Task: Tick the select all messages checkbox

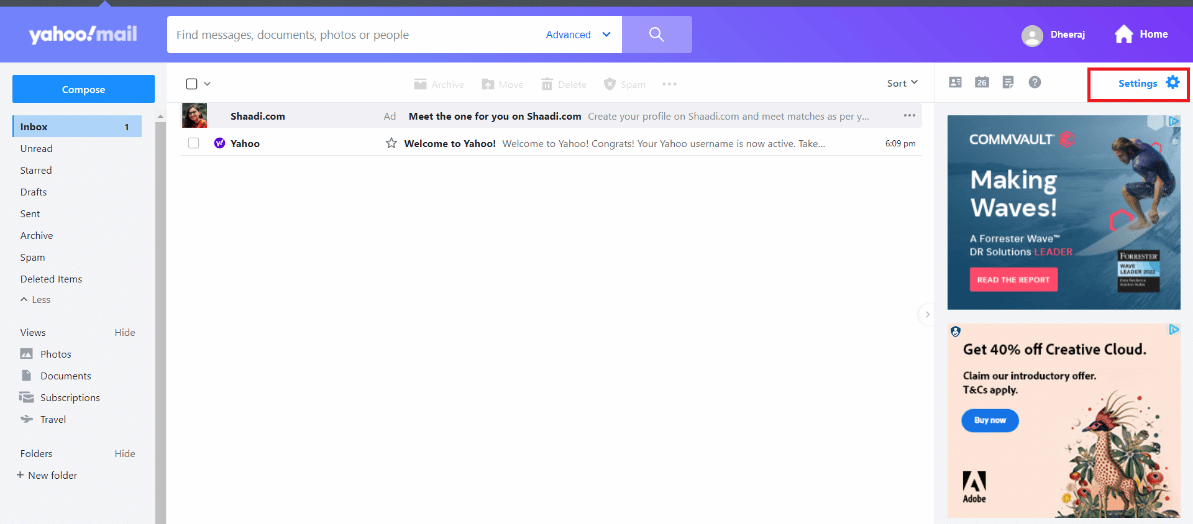Action: pyautogui.click(x=192, y=84)
